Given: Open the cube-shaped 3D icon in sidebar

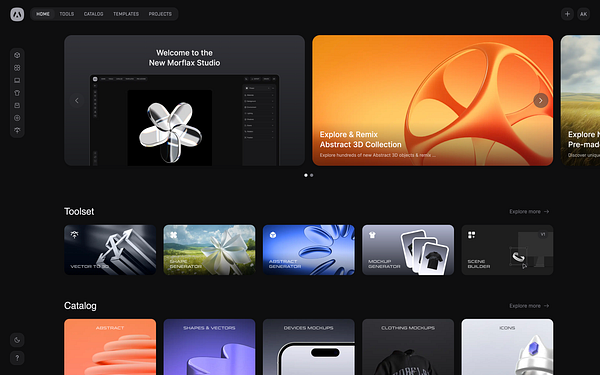Looking at the screenshot, I should point(17,55).
